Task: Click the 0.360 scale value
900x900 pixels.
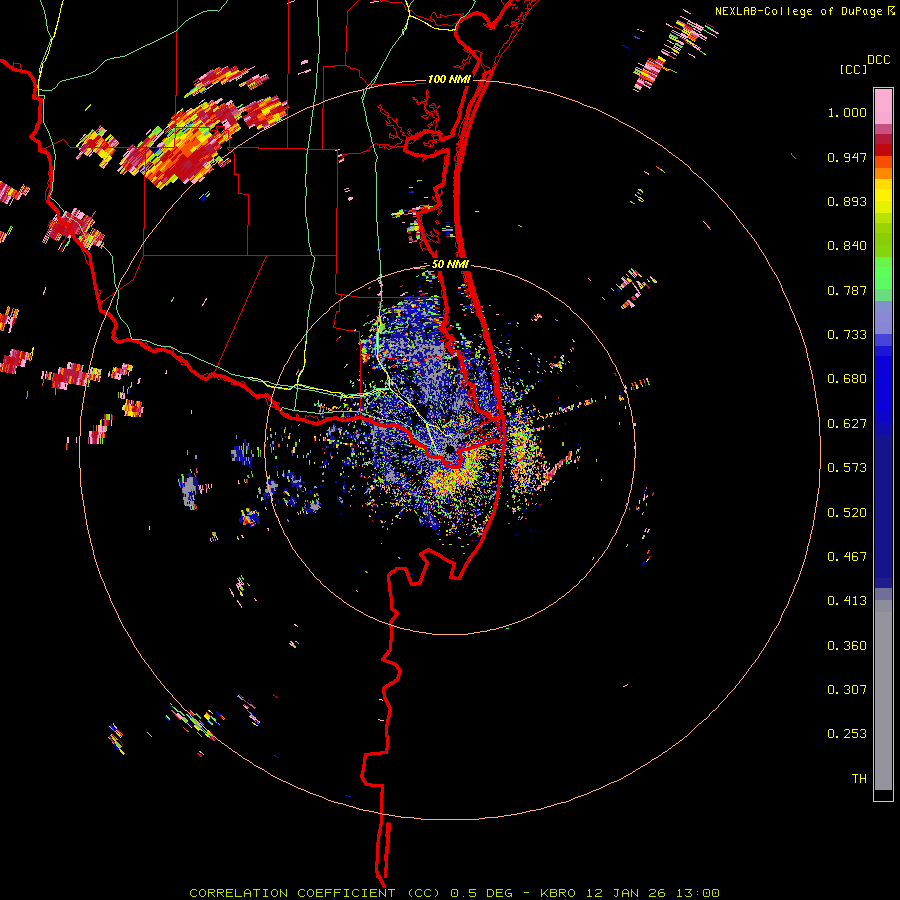Action: (847, 646)
